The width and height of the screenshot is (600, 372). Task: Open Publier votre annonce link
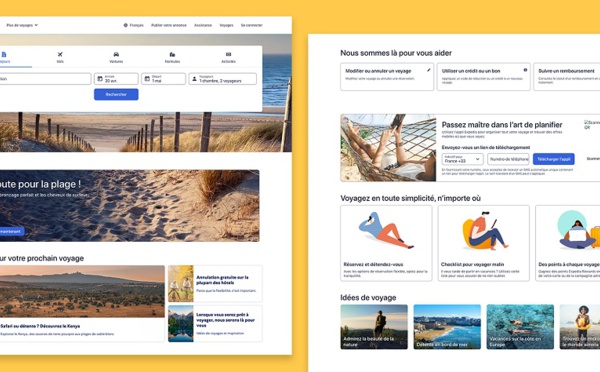pyautogui.click(x=169, y=25)
